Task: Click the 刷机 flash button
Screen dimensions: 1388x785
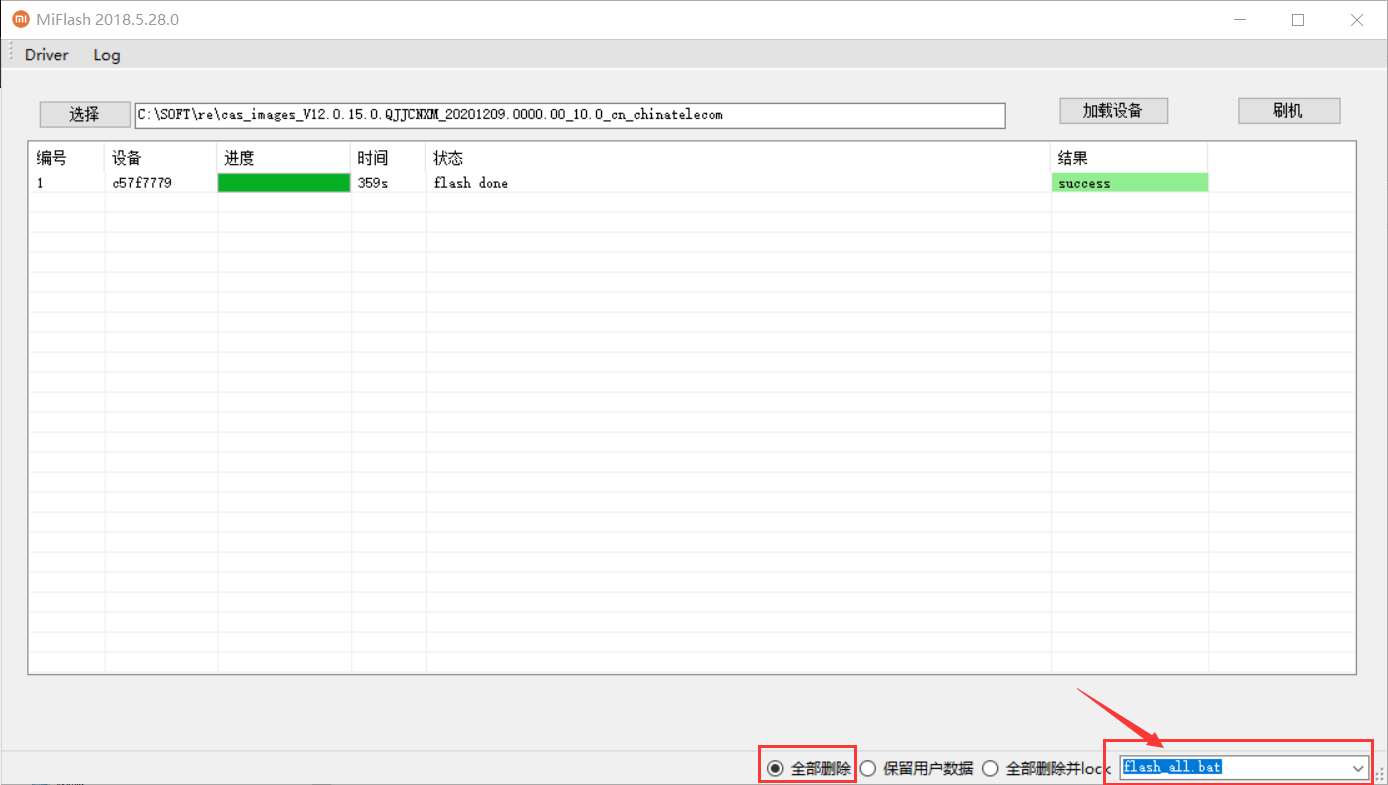Action: [x=1288, y=110]
